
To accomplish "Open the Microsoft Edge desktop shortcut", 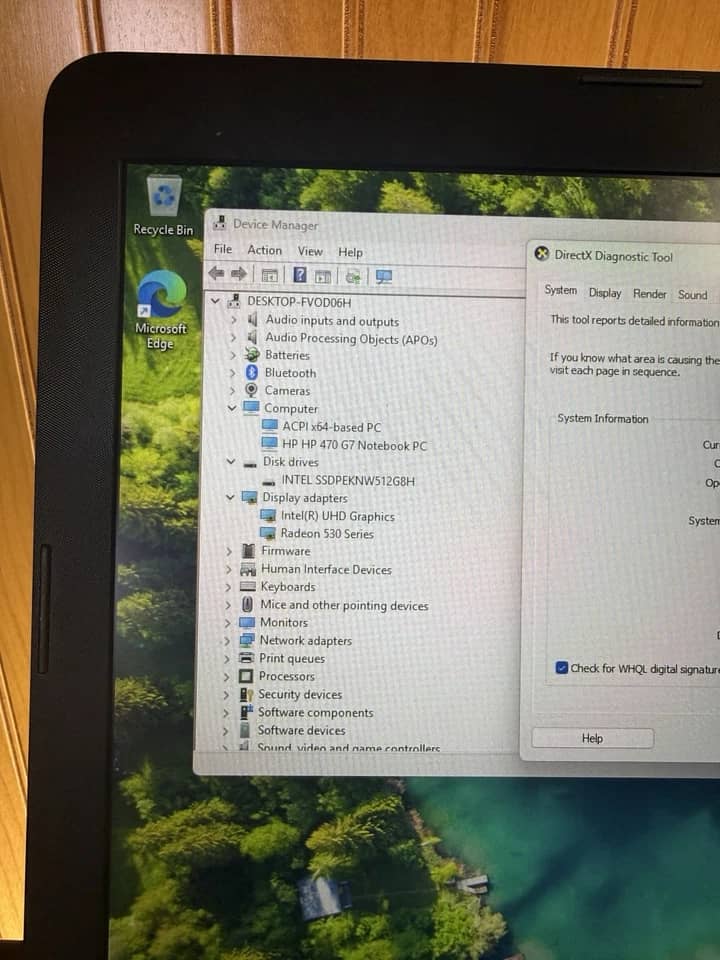I will 161,310.
